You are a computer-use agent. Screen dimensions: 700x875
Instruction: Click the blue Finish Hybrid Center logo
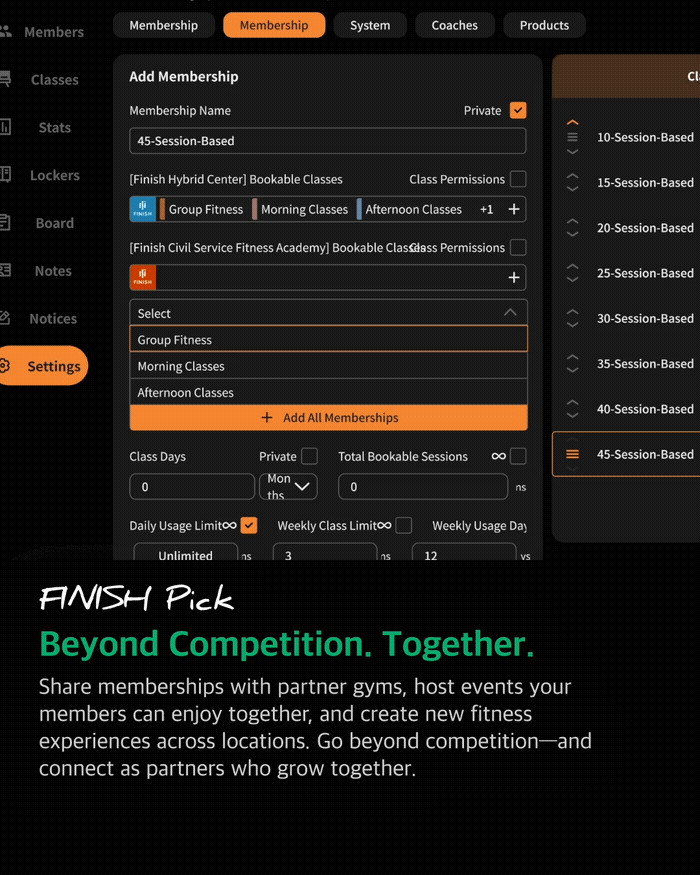click(x=142, y=209)
